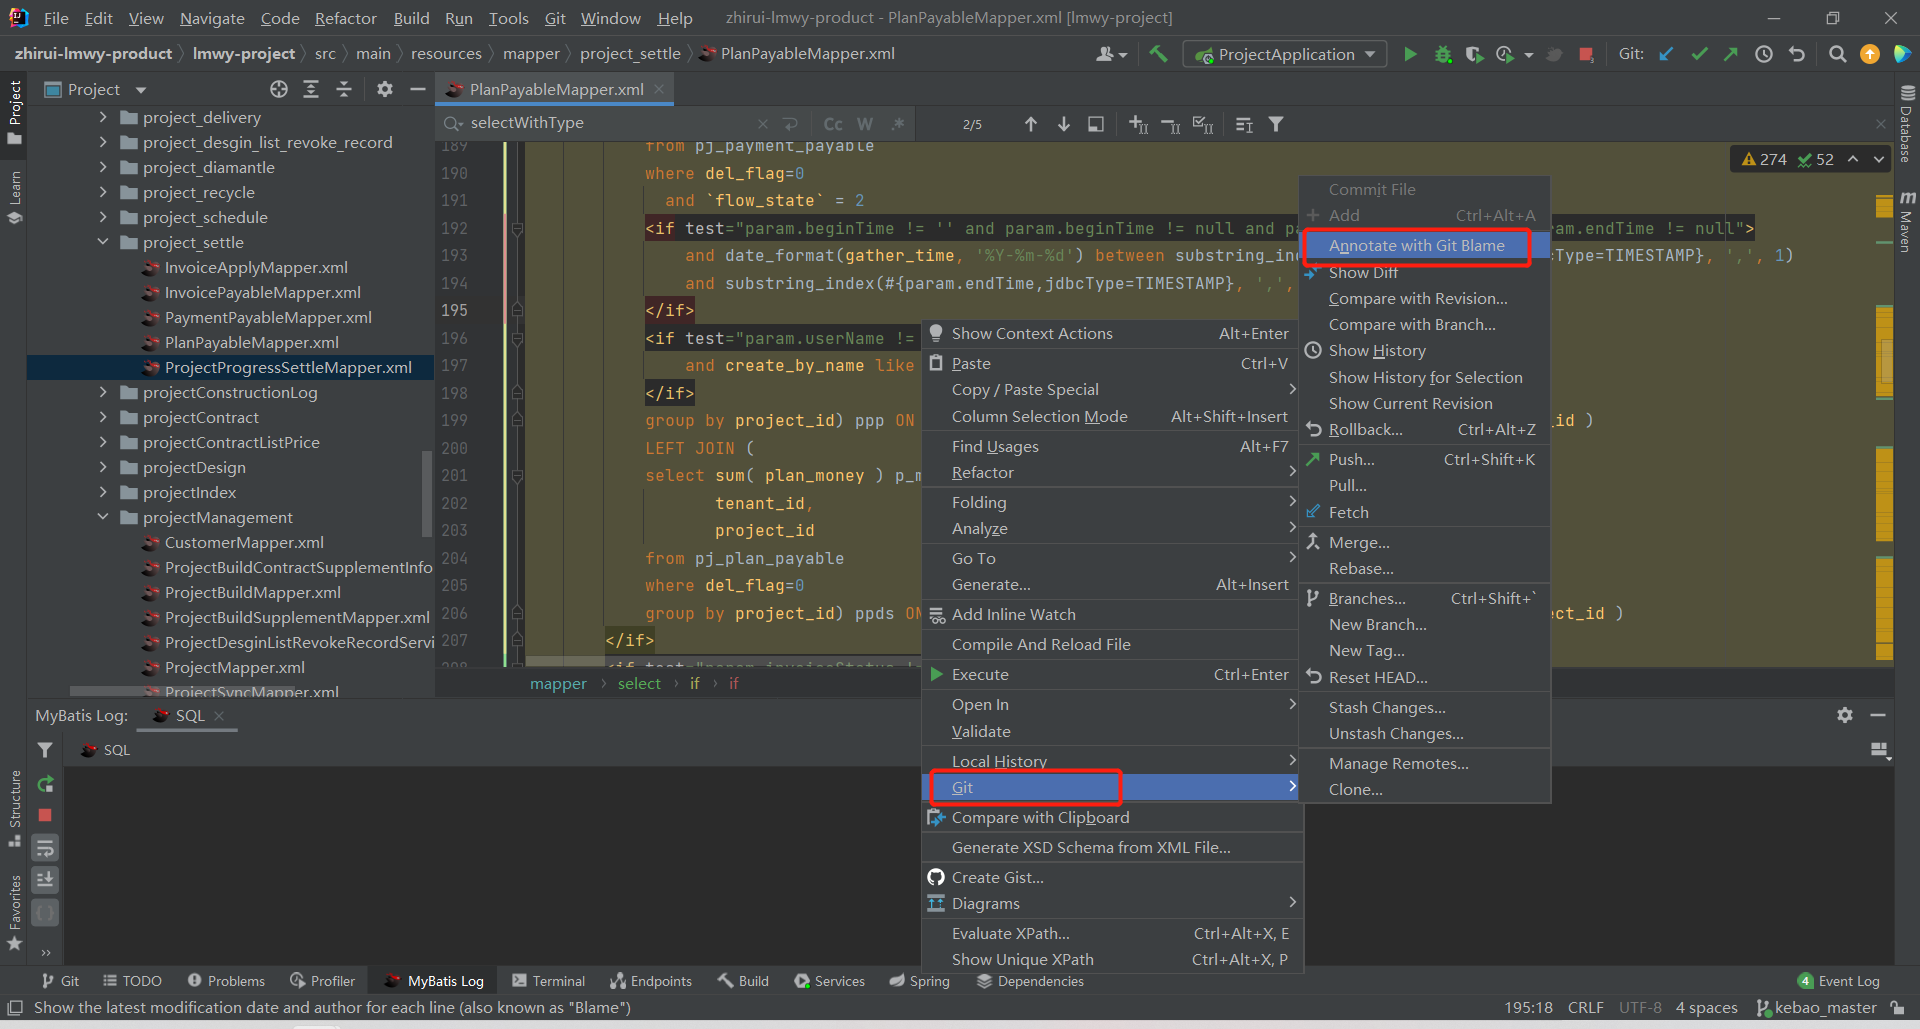This screenshot has height=1029, width=1920.
Task: Collapse the projectManagement folder
Action: click(103, 517)
